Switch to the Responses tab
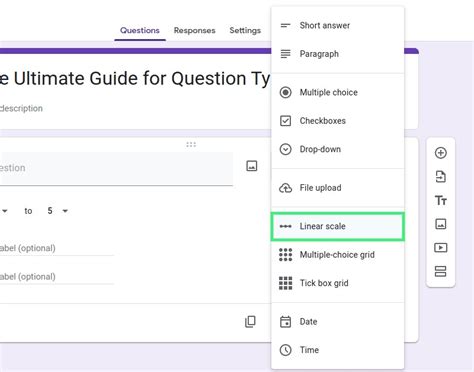 pyautogui.click(x=195, y=31)
